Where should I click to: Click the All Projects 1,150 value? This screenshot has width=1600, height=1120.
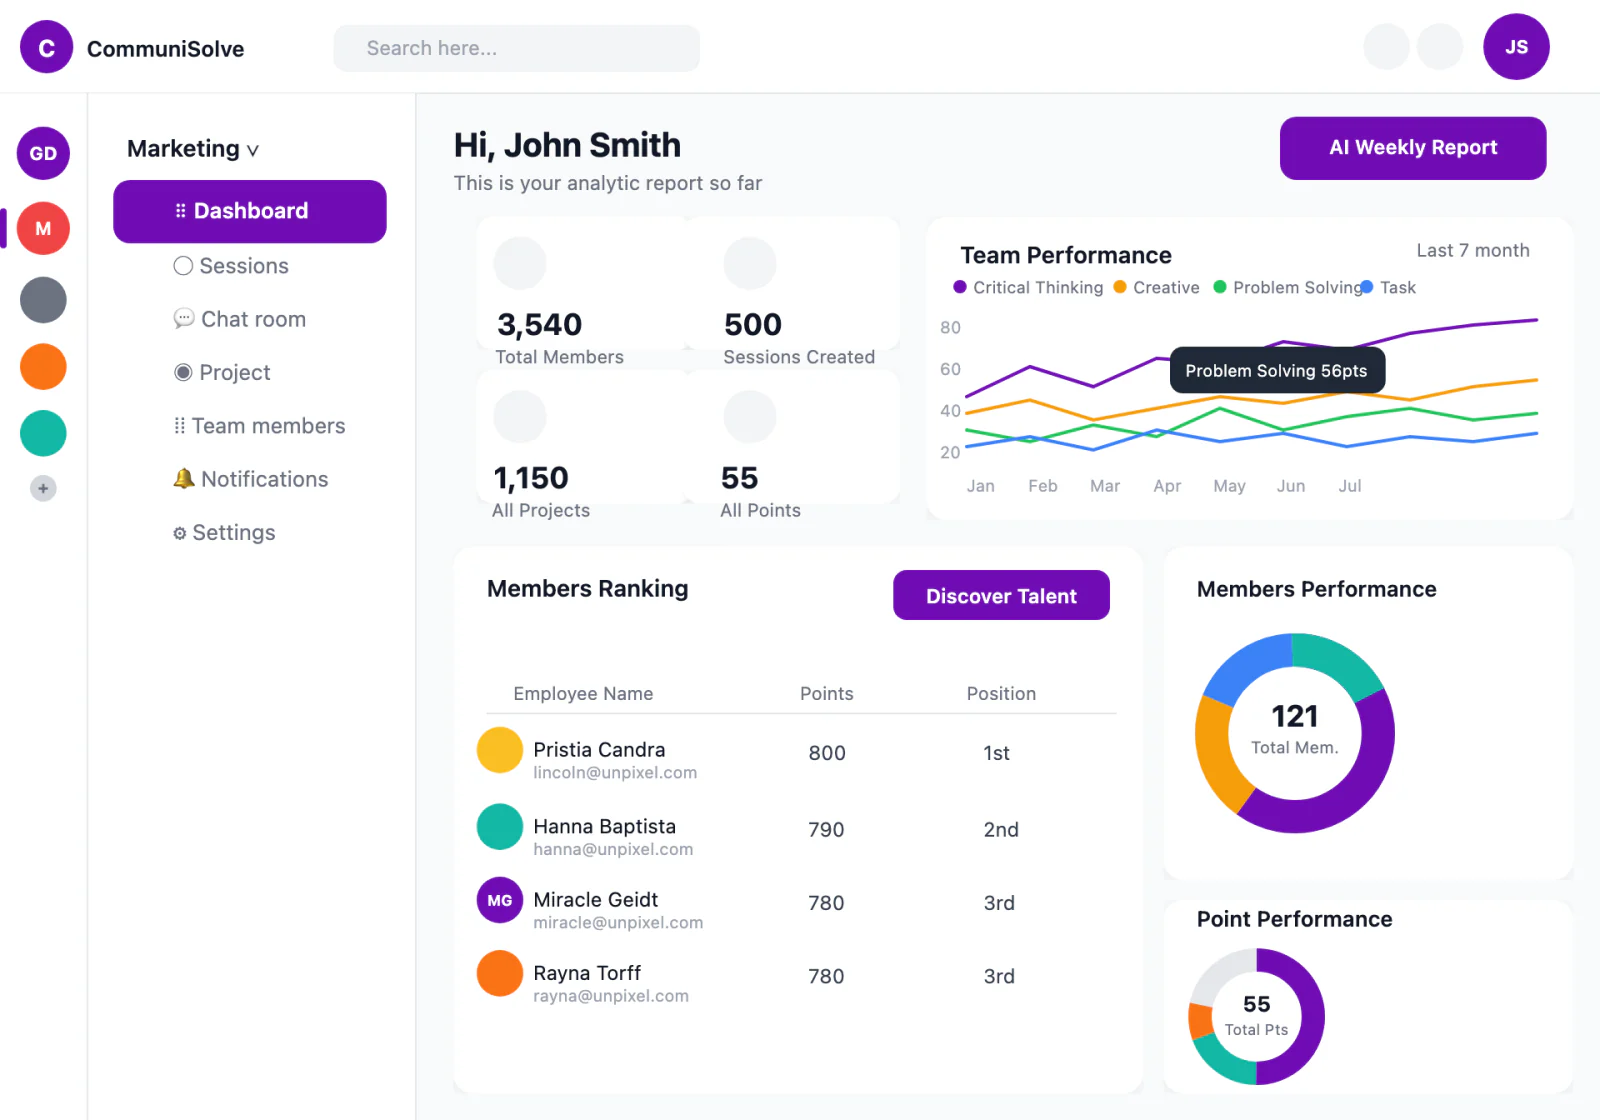[x=531, y=478]
